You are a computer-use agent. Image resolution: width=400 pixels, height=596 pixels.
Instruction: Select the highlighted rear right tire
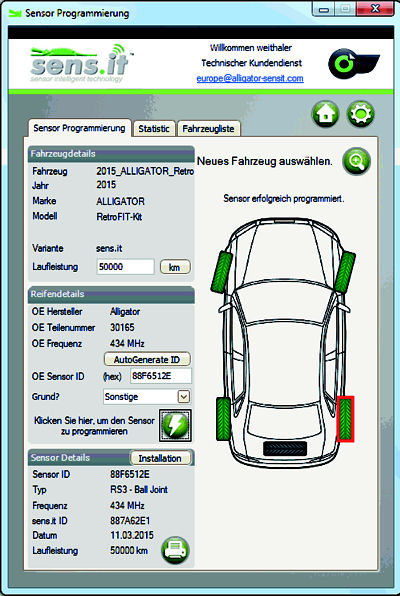pos(345,419)
